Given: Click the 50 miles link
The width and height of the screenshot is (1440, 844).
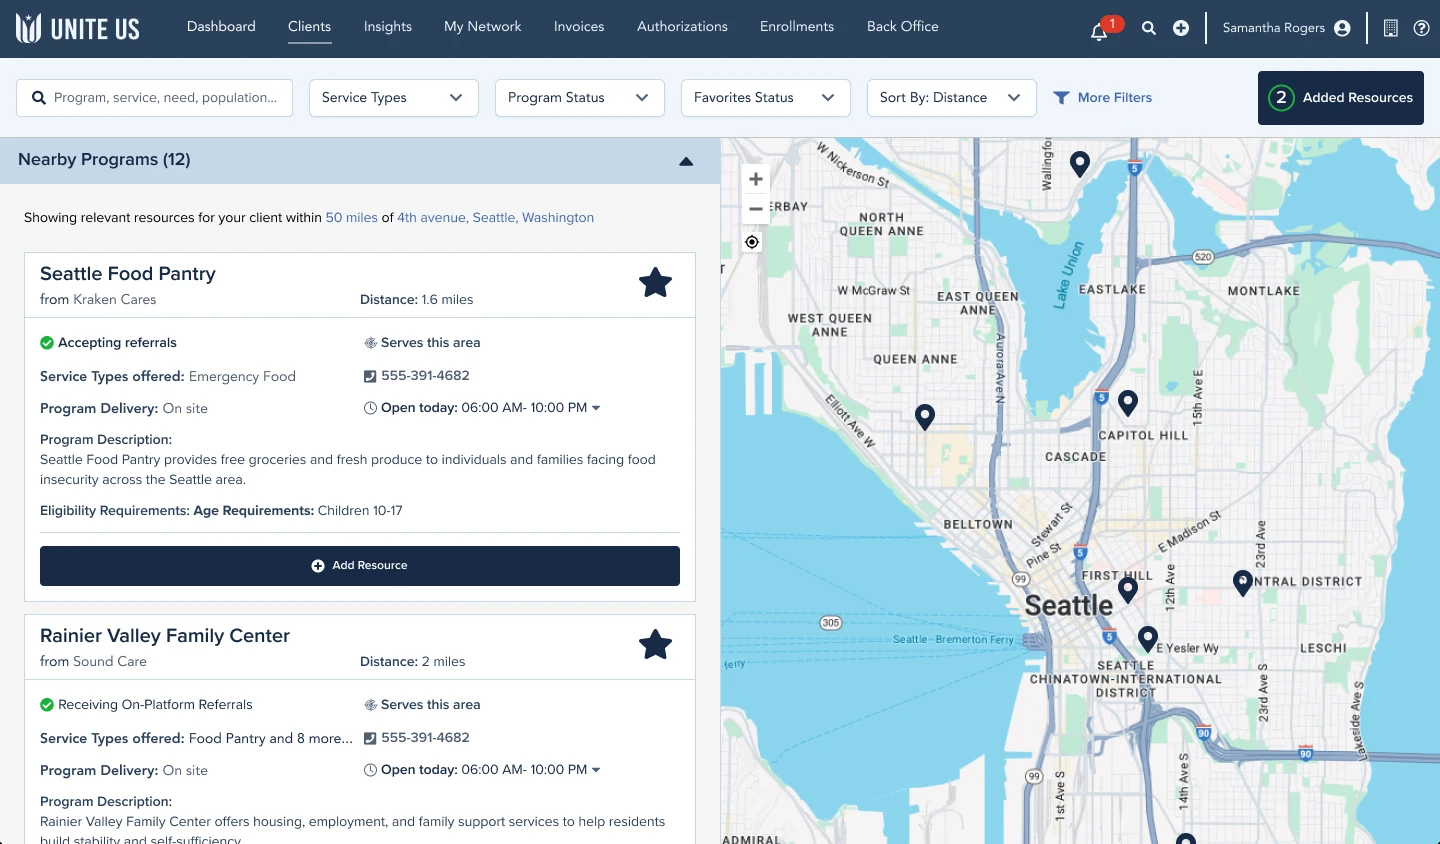Looking at the screenshot, I should tap(351, 217).
